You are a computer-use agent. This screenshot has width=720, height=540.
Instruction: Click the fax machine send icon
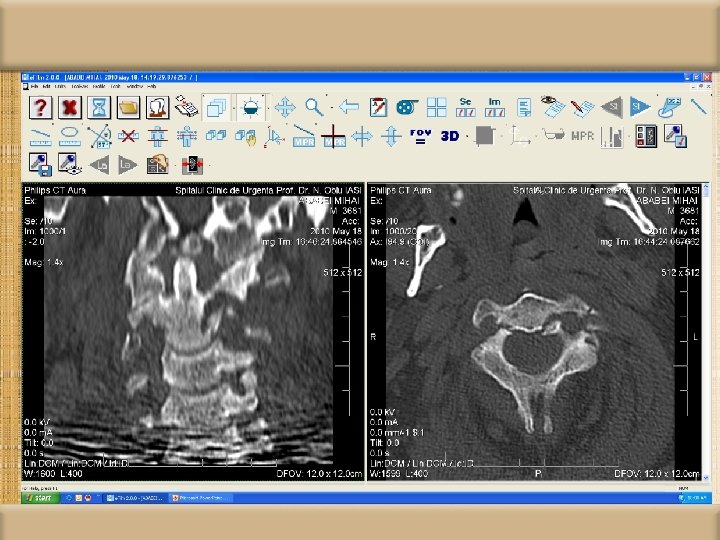186,107
